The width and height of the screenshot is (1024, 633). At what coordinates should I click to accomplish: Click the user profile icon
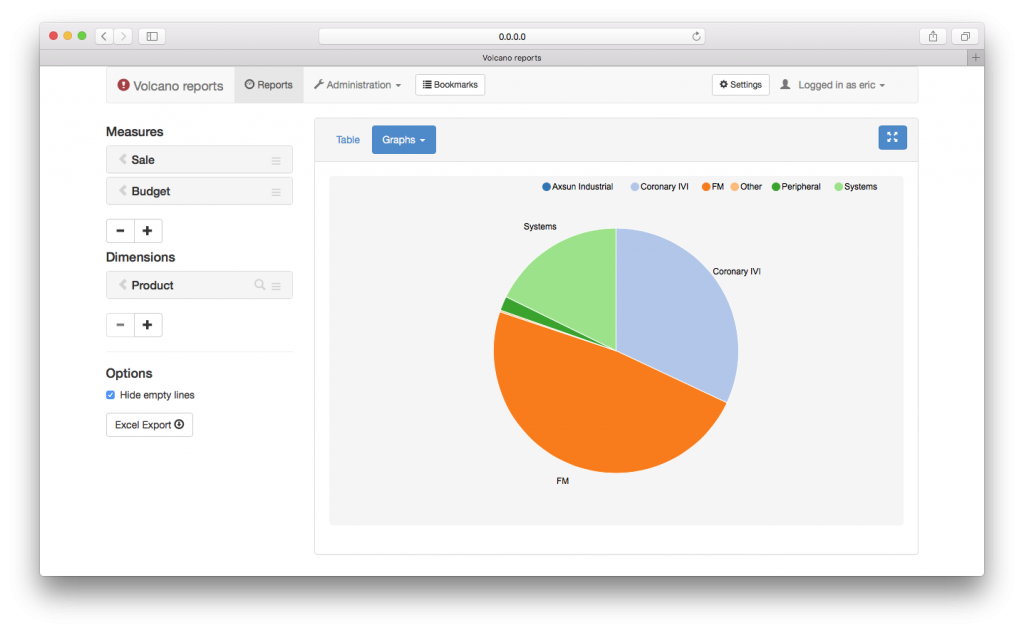click(786, 84)
